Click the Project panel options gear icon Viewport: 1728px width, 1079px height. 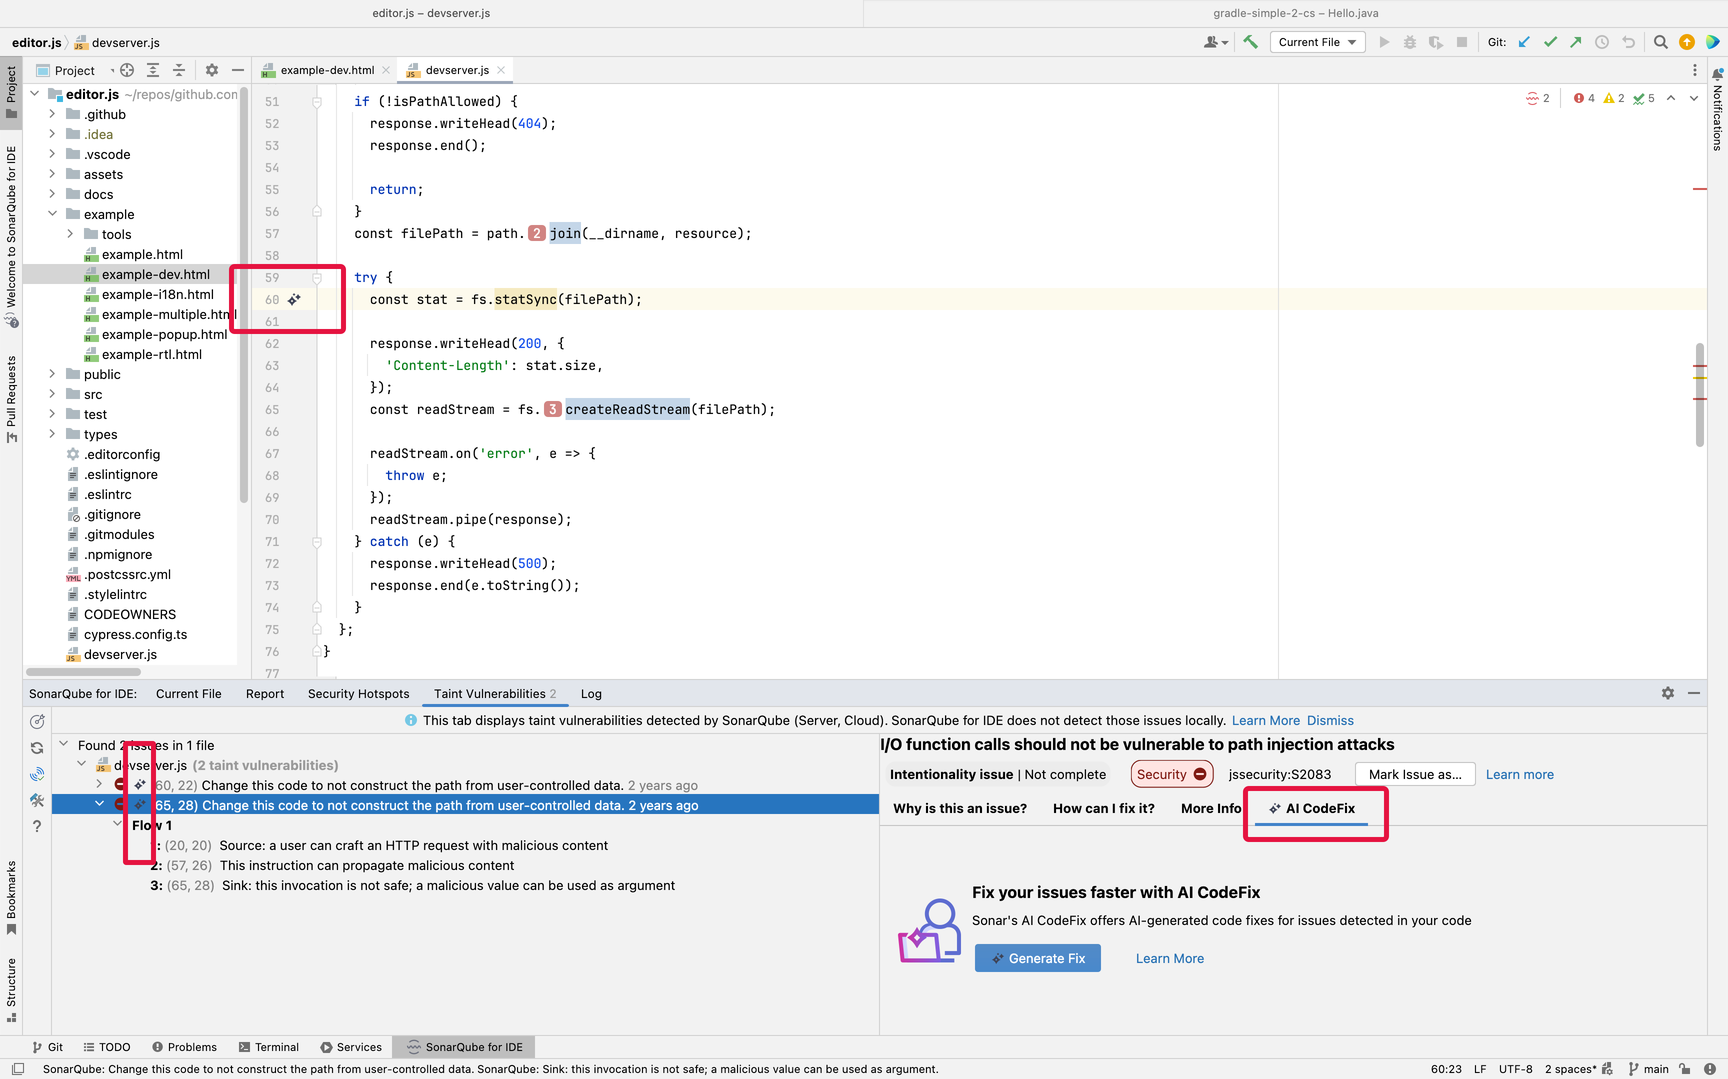tap(211, 70)
